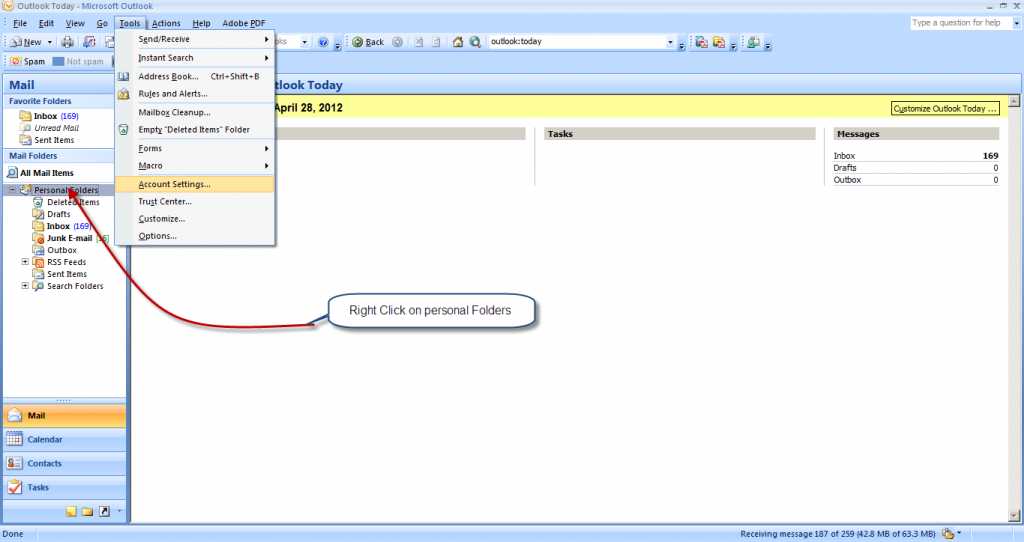This screenshot has width=1024, height=542.
Task: Click the Adobe PDF convert-folders icon
Action: click(x=719, y=42)
